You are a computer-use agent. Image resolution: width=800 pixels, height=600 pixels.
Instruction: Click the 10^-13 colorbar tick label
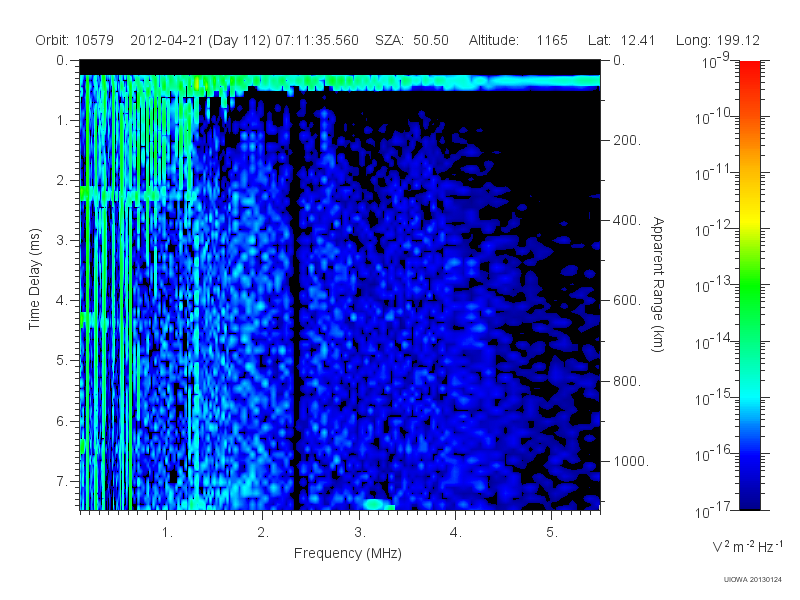pyautogui.click(x=714, y=286)
